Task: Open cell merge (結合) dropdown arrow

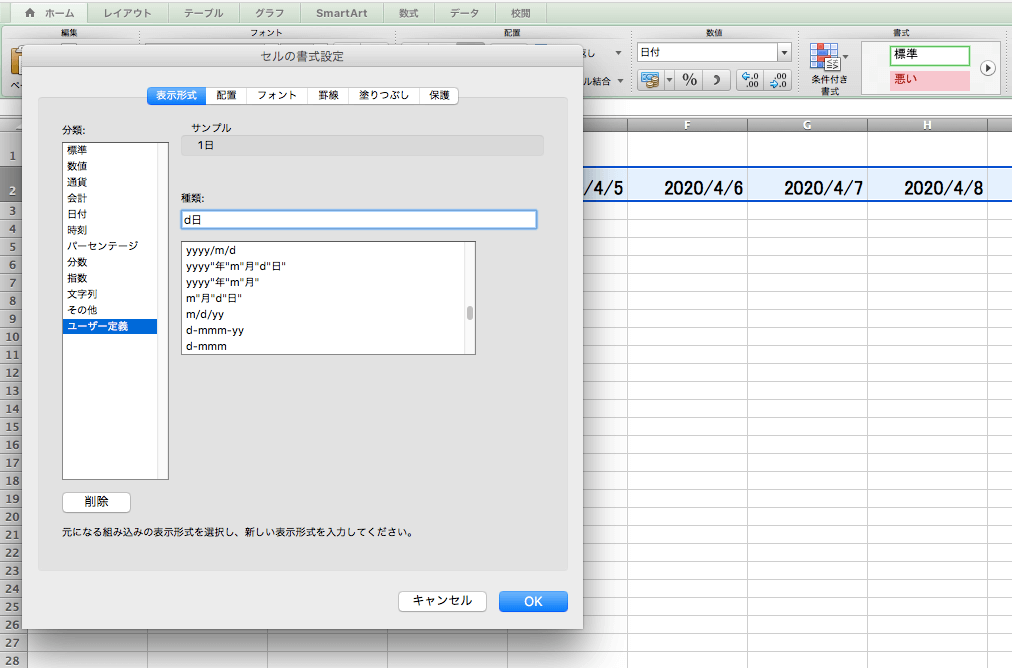Action: pos(620,81)
